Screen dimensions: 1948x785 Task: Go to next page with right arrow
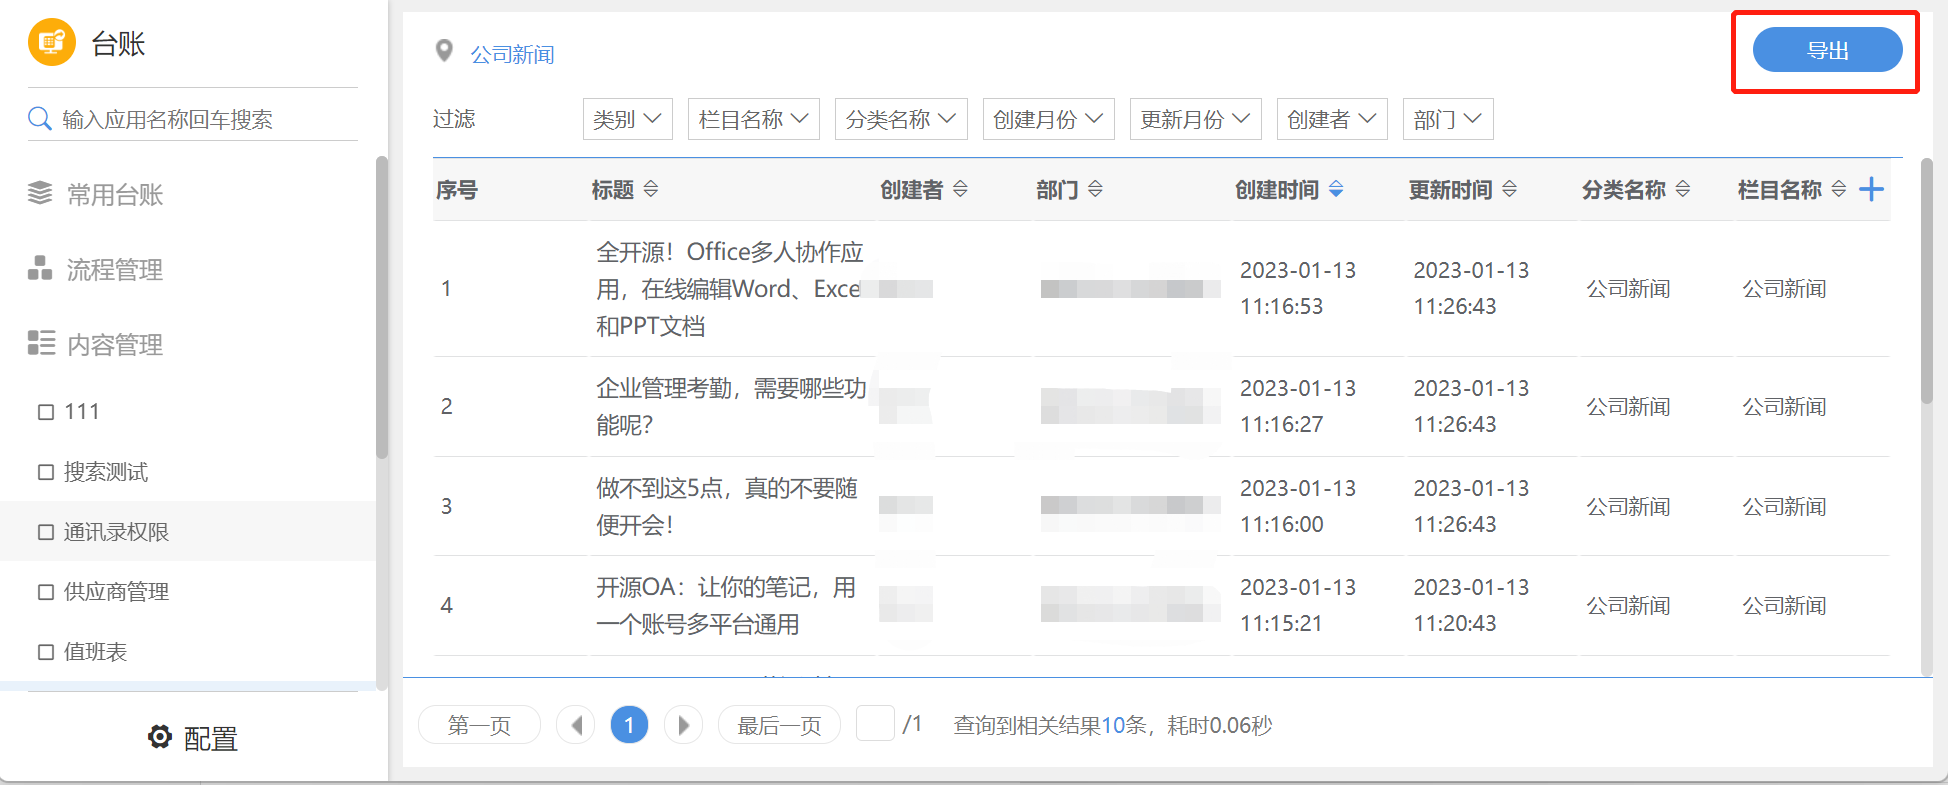coord(683,725)
